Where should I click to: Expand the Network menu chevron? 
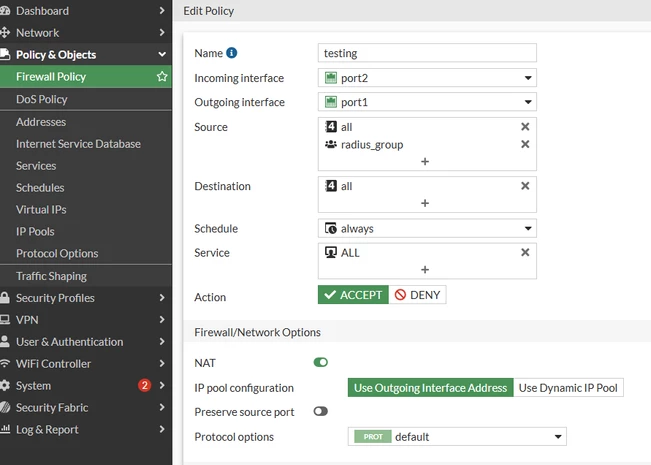point(162,32)
